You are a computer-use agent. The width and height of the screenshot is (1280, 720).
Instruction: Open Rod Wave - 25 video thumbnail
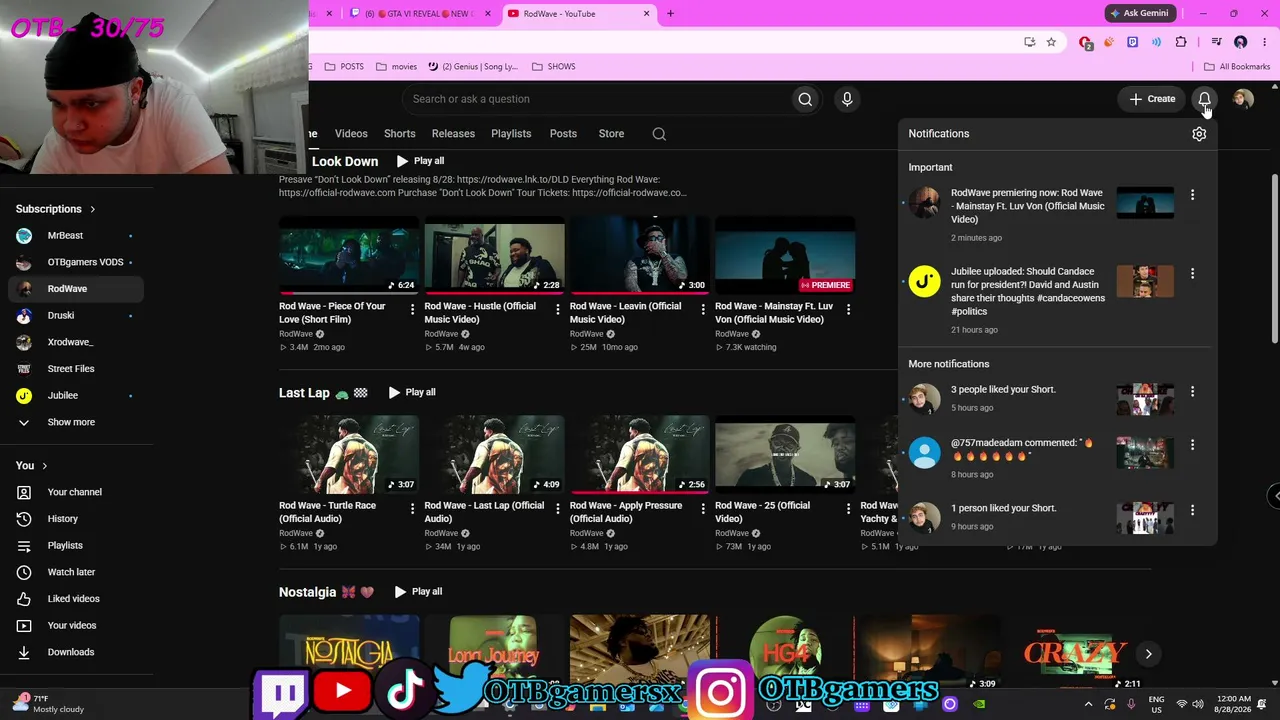point(785,455)
